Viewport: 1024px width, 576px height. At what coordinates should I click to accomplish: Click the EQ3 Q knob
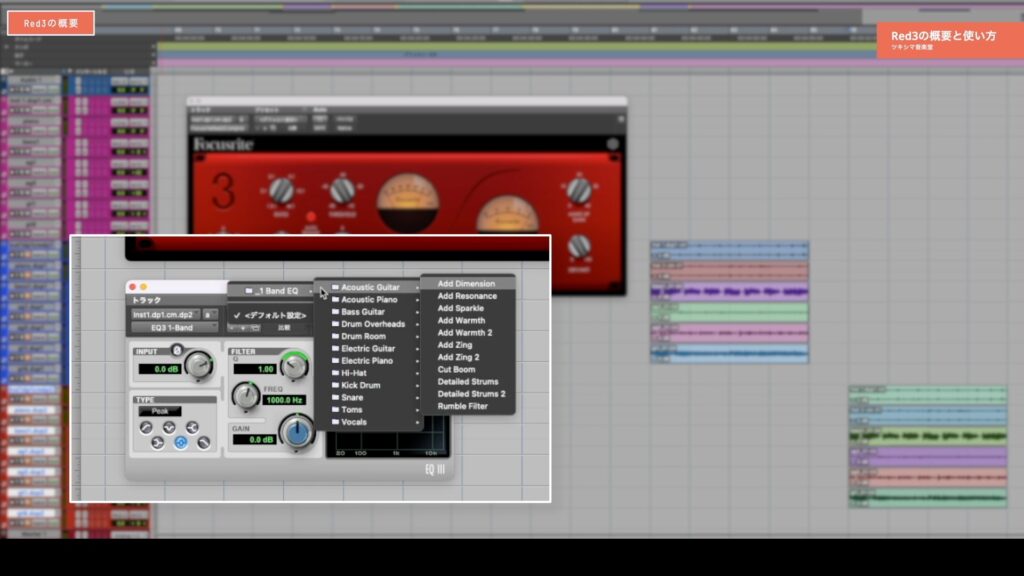295,366
